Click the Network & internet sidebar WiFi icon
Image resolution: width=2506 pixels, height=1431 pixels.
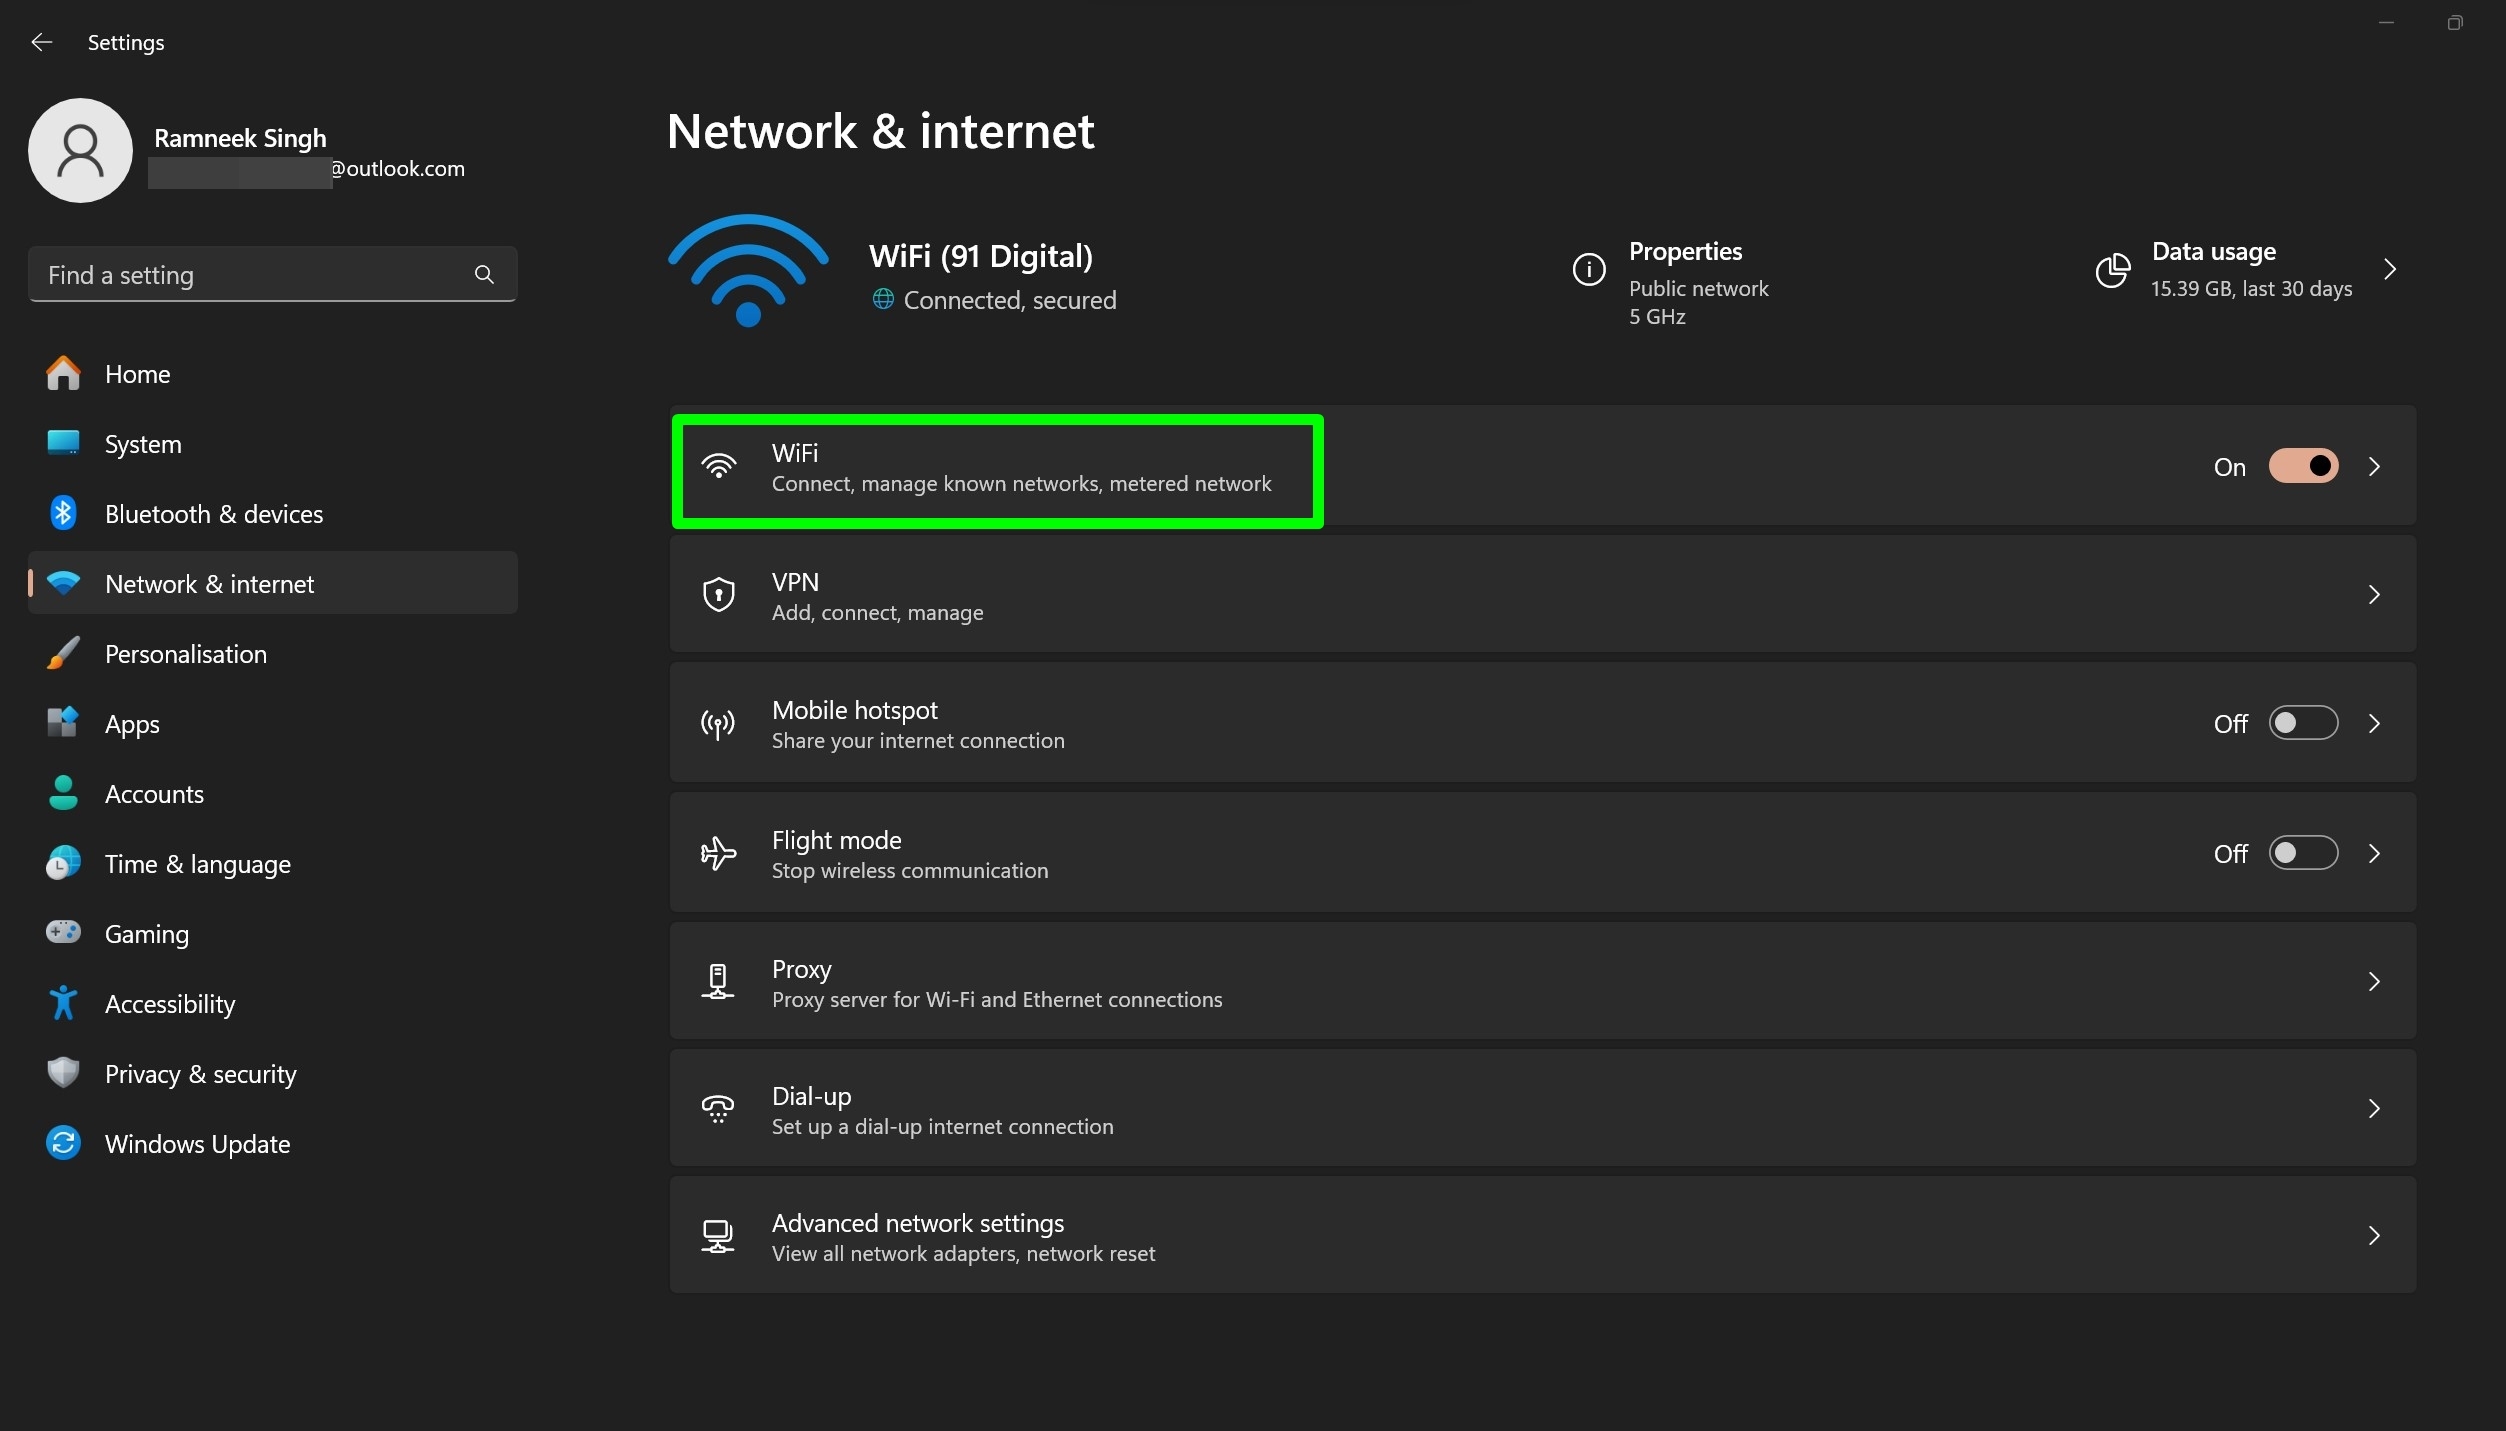pos(63,582)
